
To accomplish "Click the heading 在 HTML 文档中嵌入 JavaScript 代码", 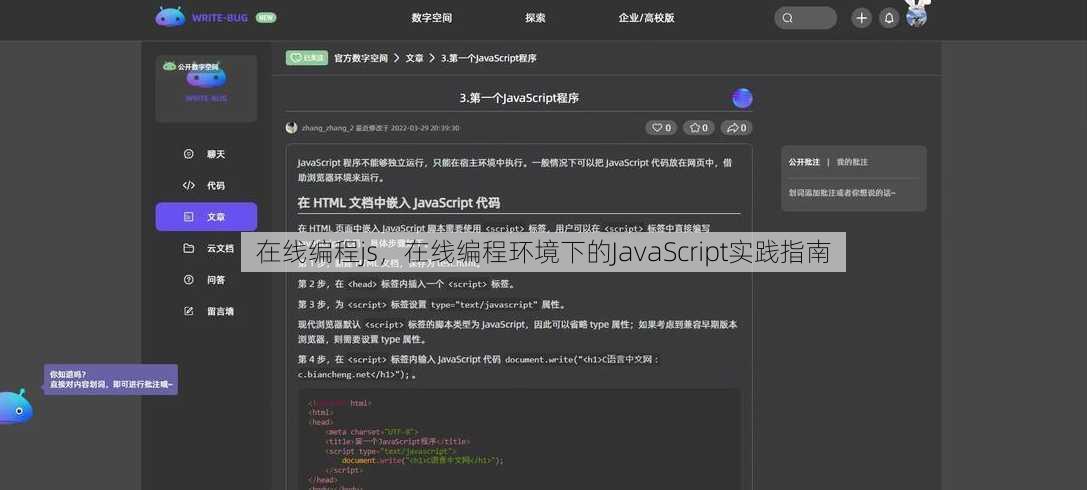I will click(399, 203).
